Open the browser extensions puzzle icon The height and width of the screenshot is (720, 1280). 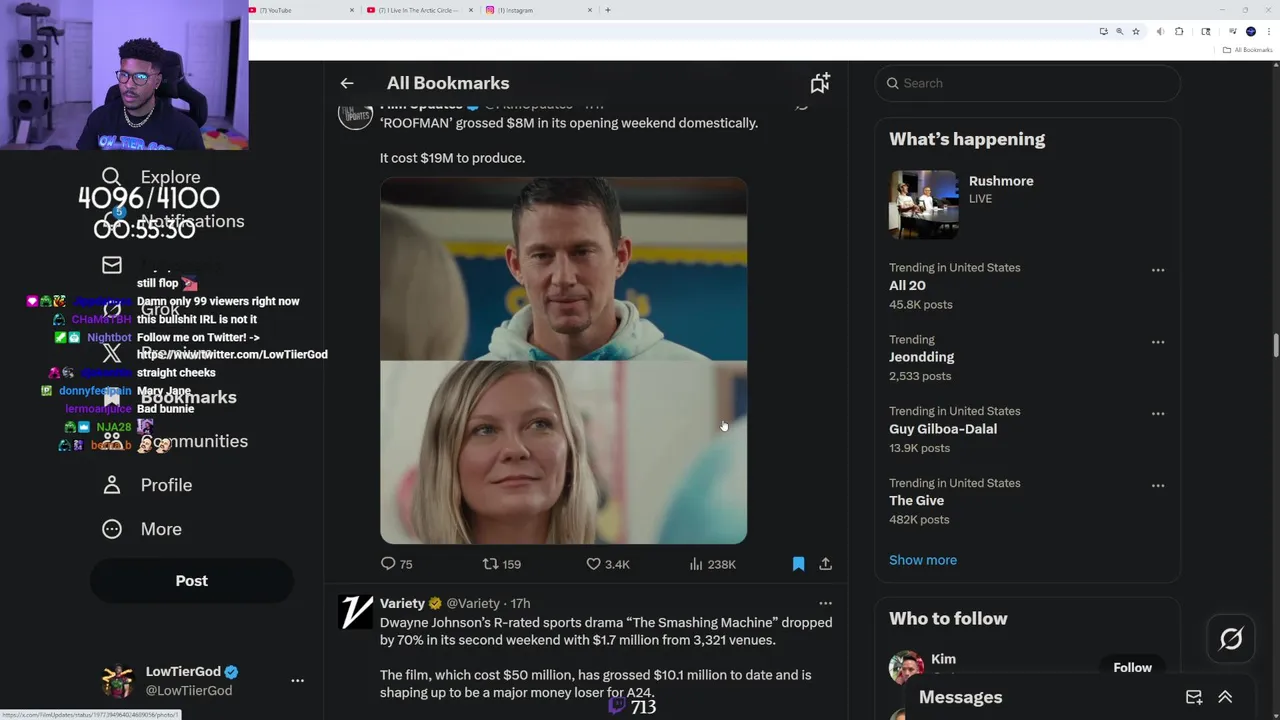(x=1179, y=32)
